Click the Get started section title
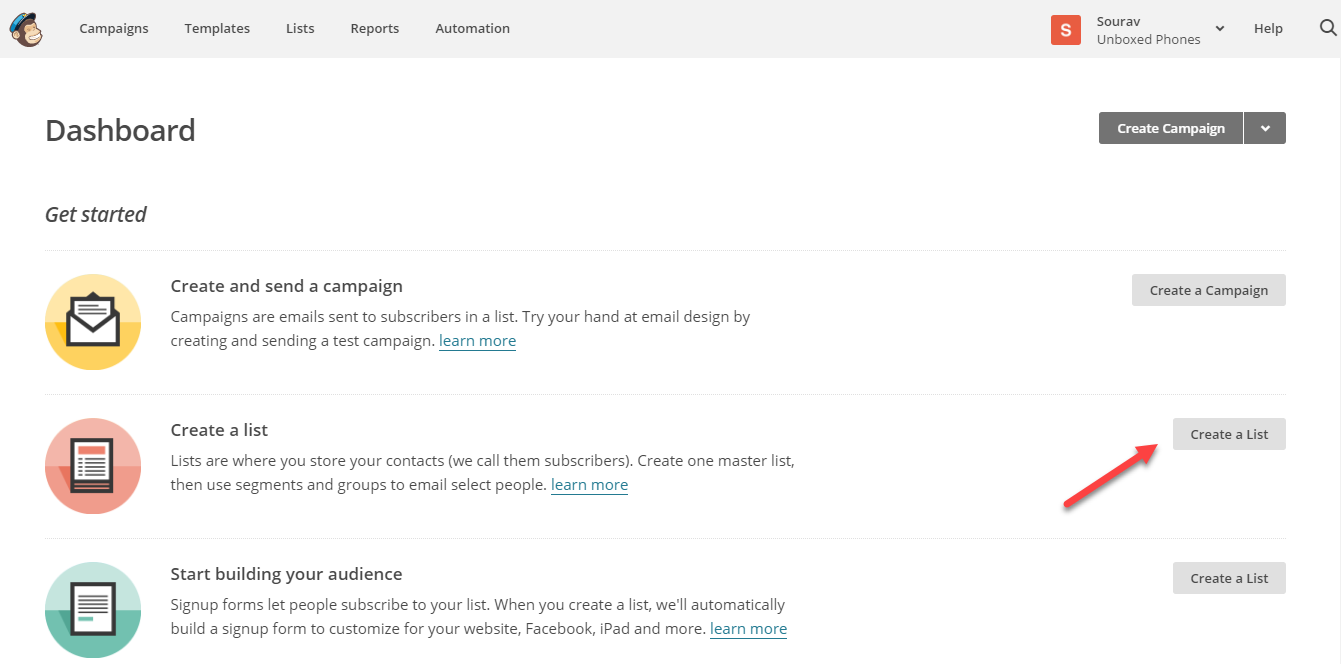The image size is (1341, 664). (96, 214)
